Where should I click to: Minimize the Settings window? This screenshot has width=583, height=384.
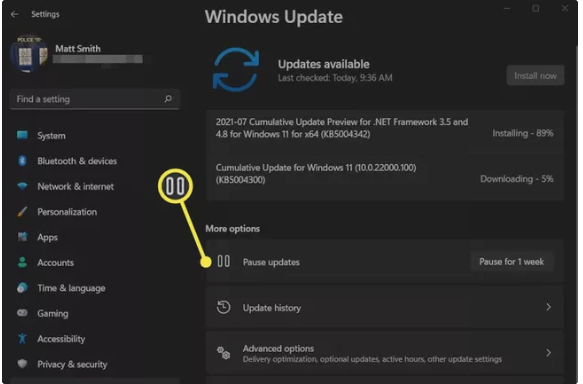click(507, 8)
